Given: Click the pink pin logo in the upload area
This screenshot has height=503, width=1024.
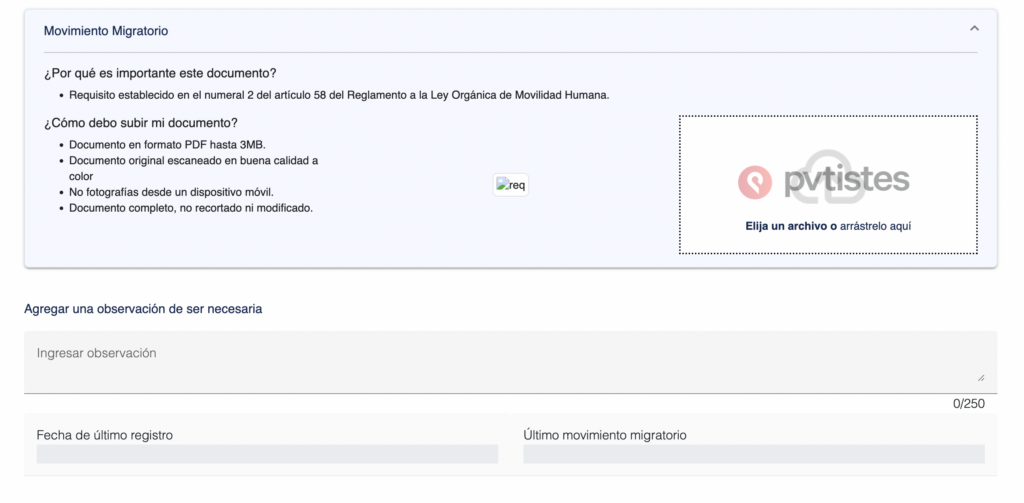Looking at the screenshot, I should (x=755, y=181).
